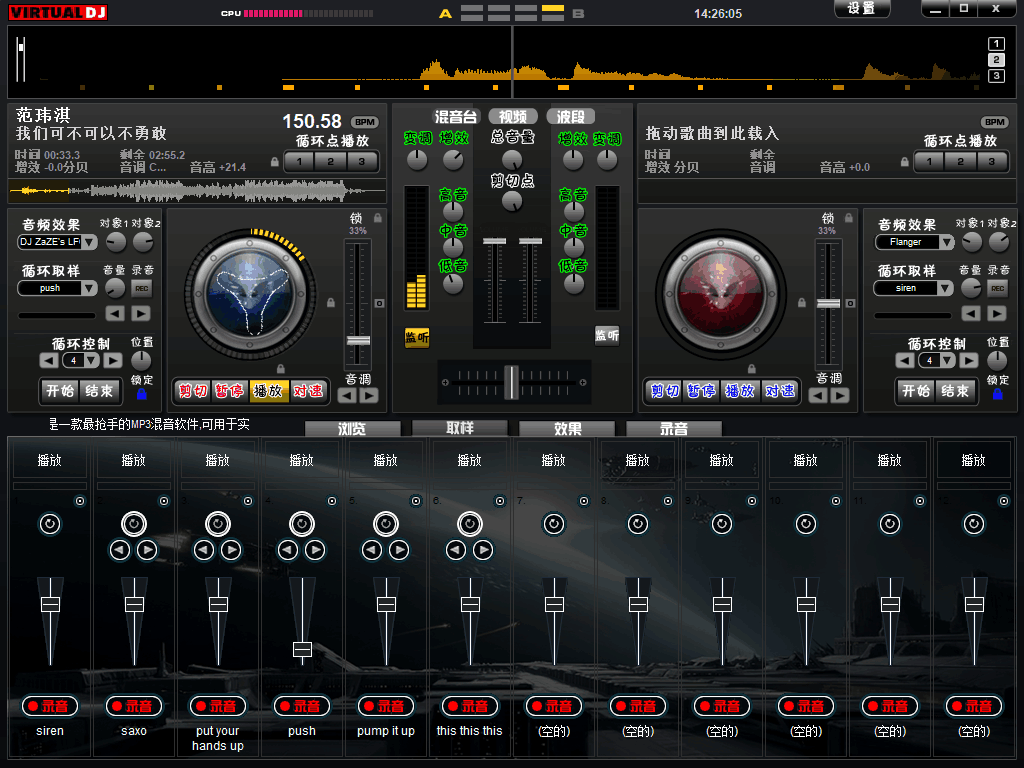
Task: Open the 设置 settings button
Action: [x=862, y=8]
